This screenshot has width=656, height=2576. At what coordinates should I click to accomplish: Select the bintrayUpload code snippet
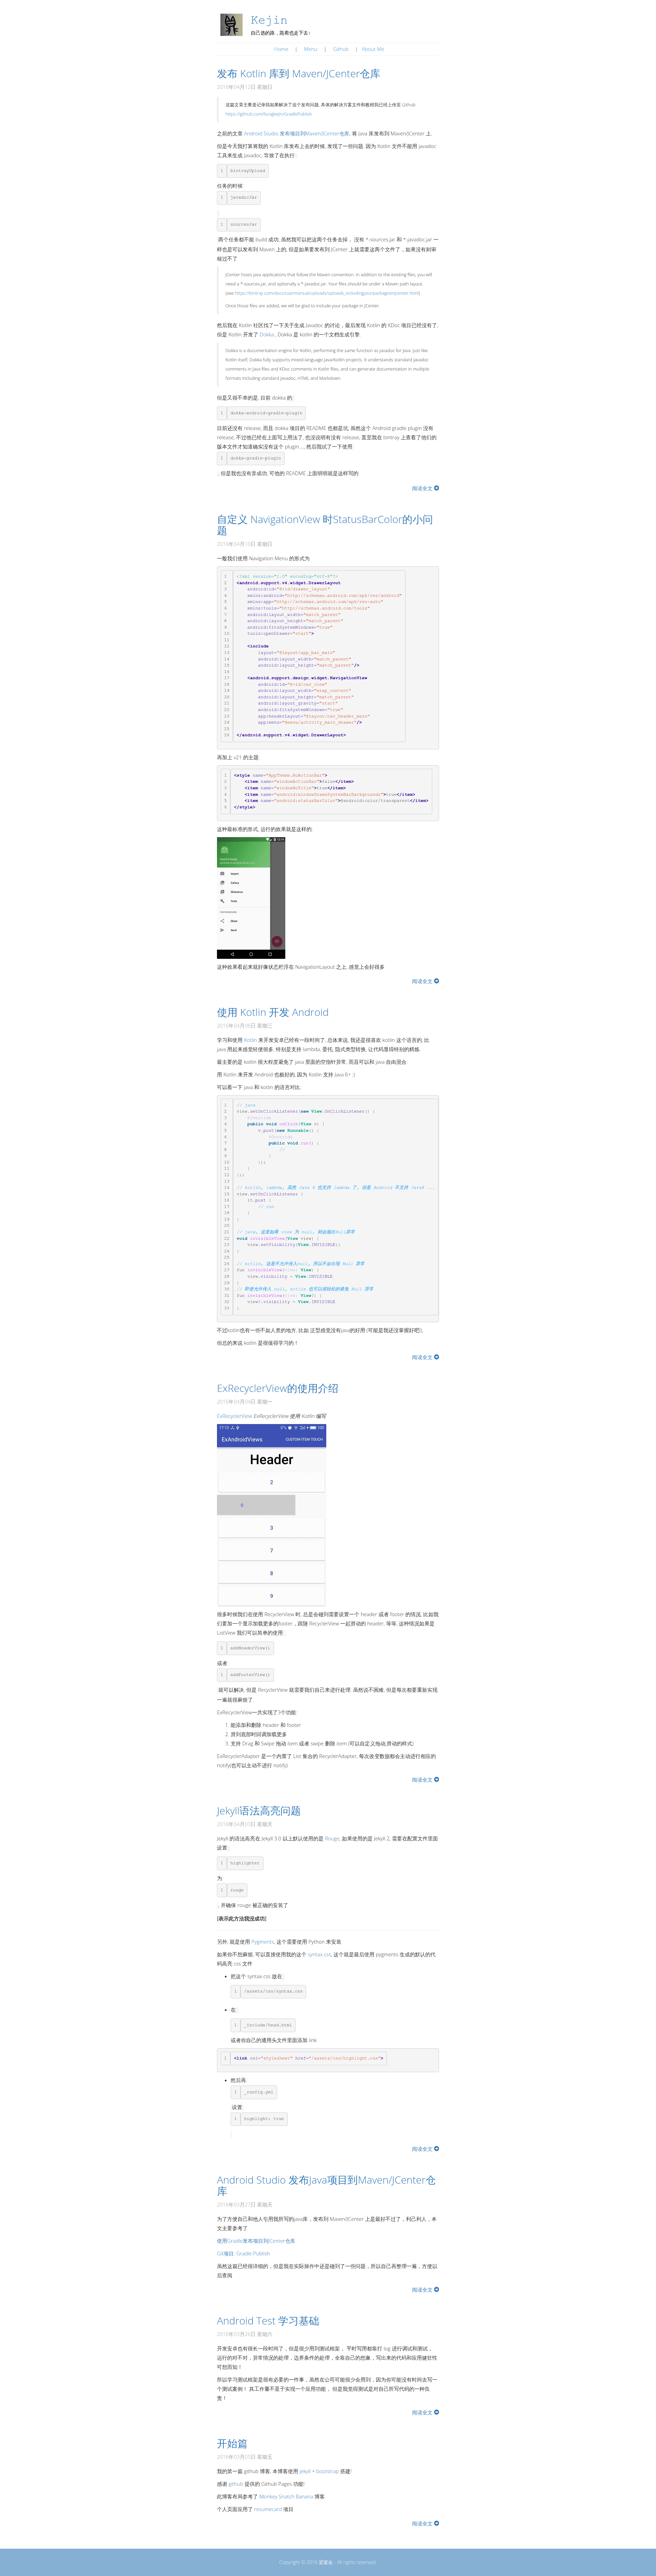243,171
